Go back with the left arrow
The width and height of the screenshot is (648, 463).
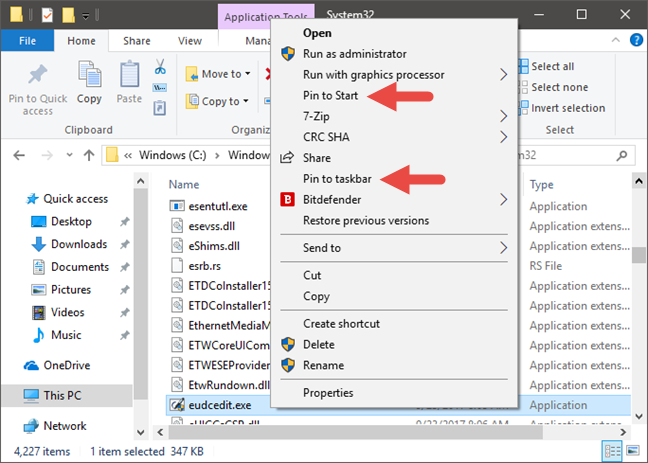[19, 155]
